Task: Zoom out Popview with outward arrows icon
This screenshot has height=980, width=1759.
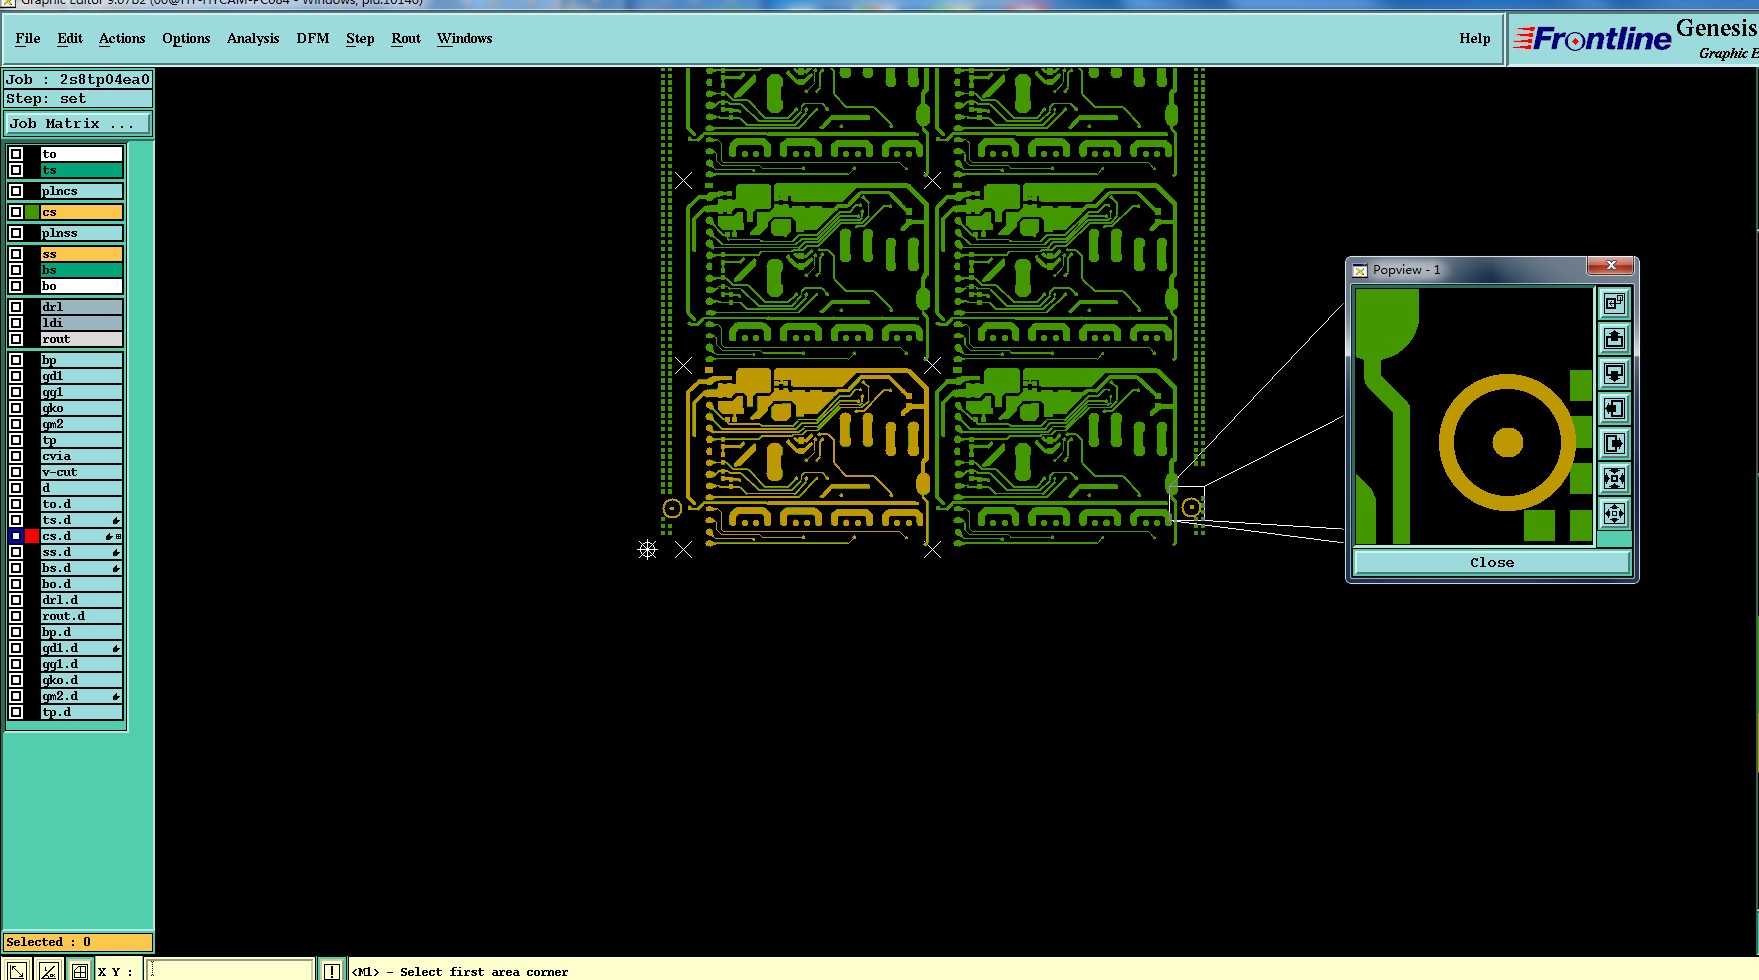Action: coord(1614,513)
